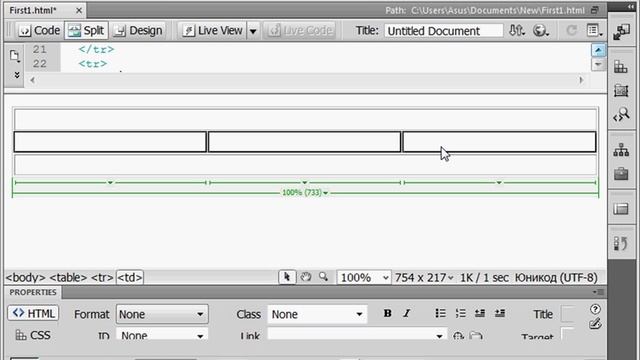Close the First1.html document tab
This screenshot has height=360, width=640.
pos(79,11)
